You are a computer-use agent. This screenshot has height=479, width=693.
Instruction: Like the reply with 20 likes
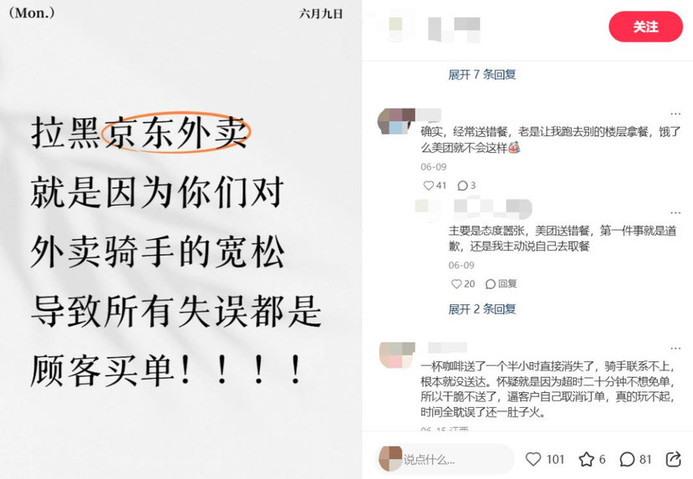[x=456, y=284]
